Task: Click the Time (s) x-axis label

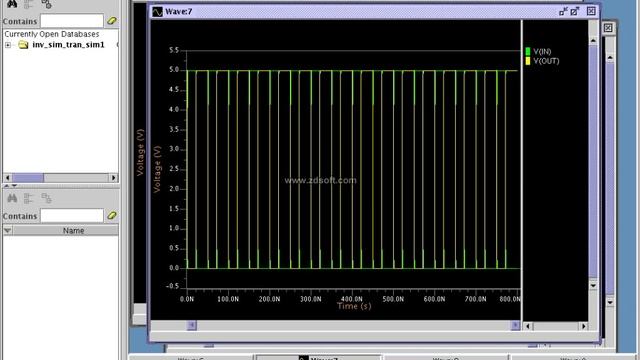Action: (x=354, y=306)
